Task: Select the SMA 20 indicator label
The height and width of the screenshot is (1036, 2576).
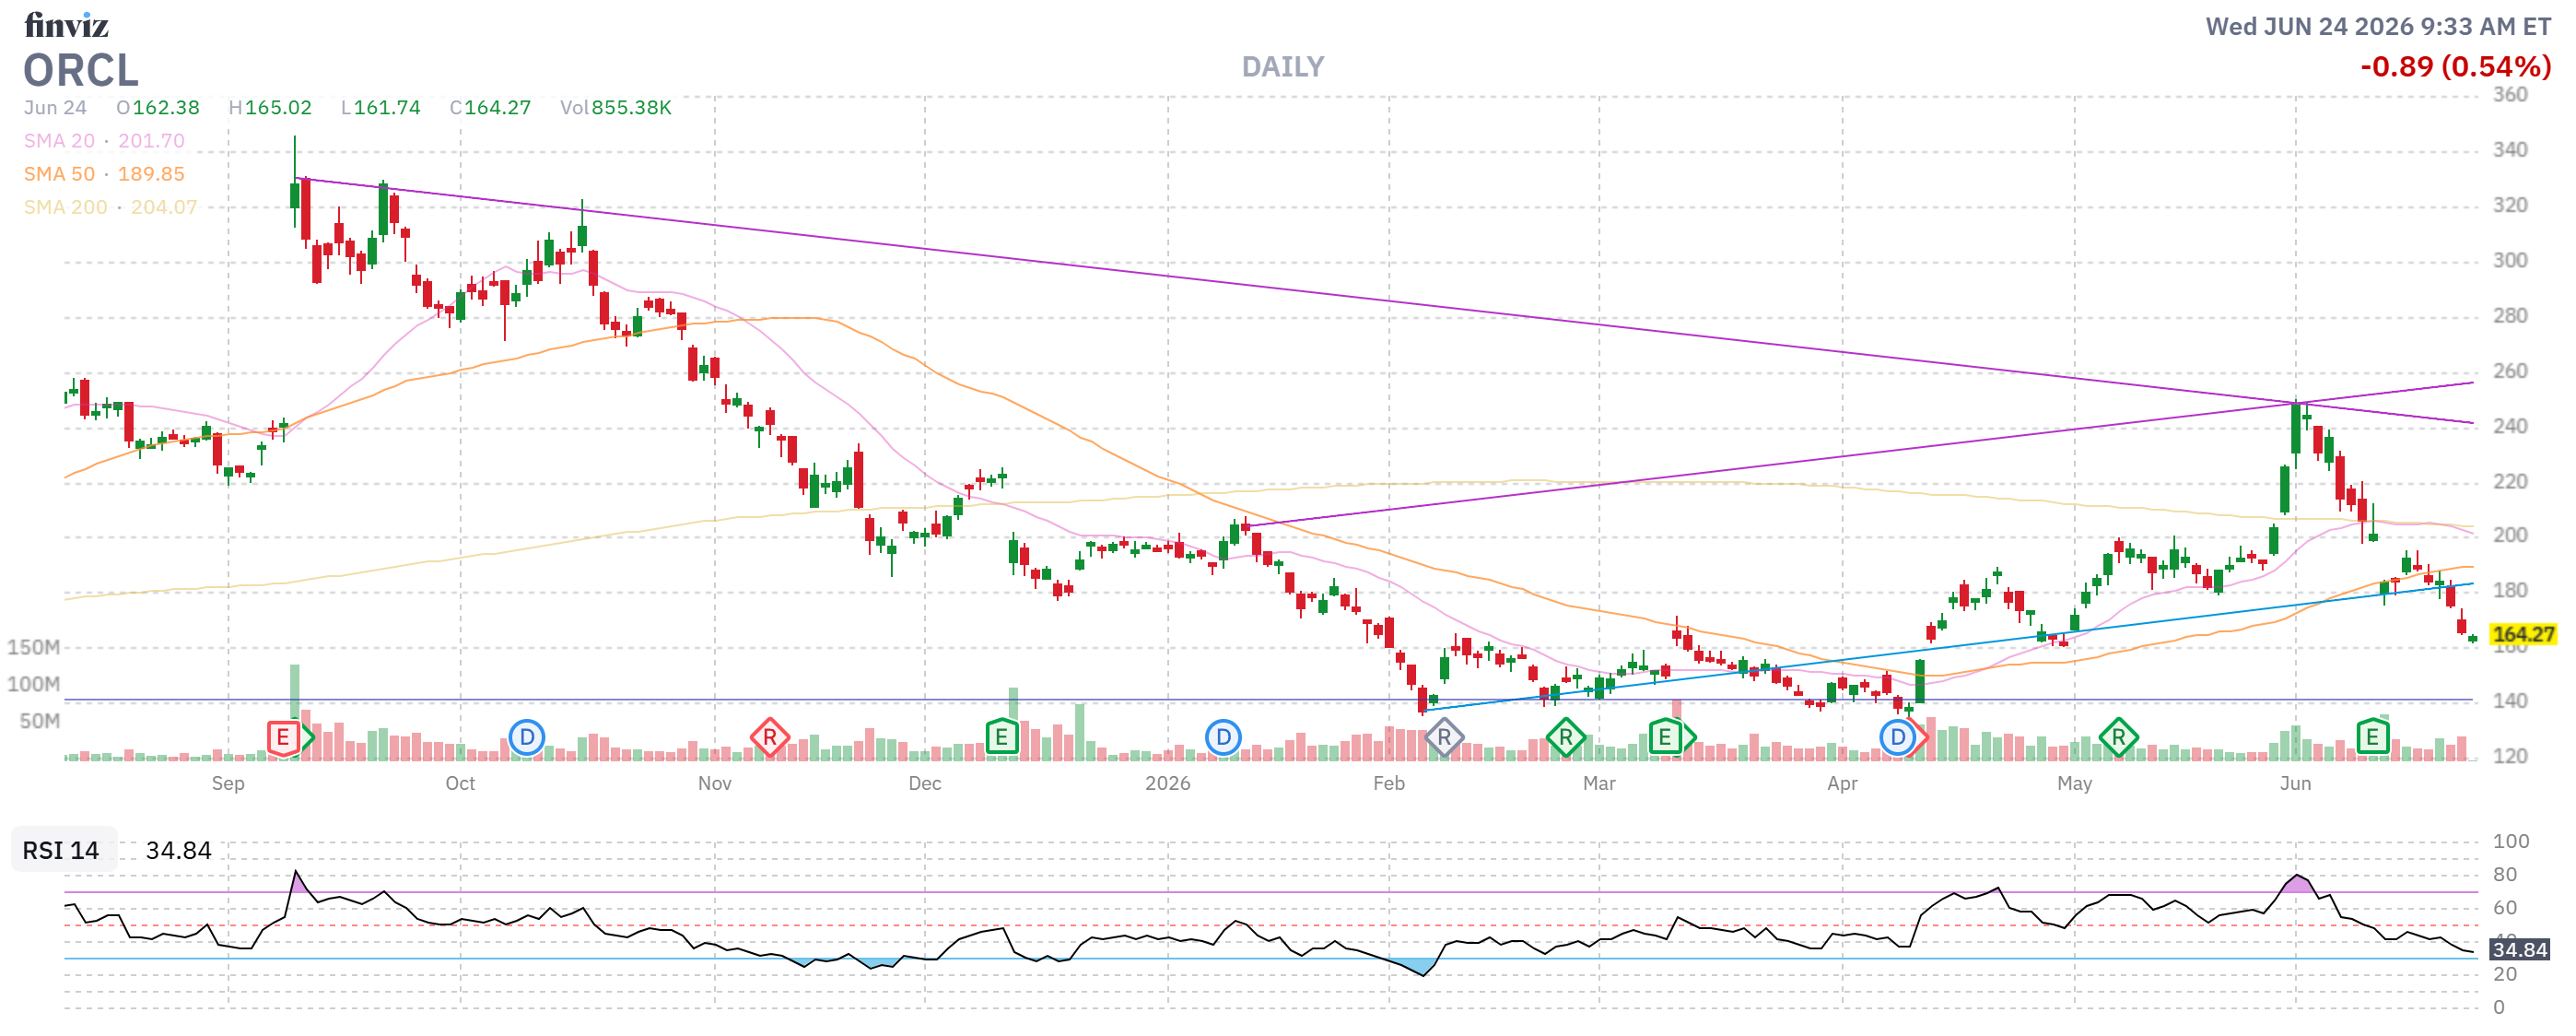Action: click(x=59, y=141)
